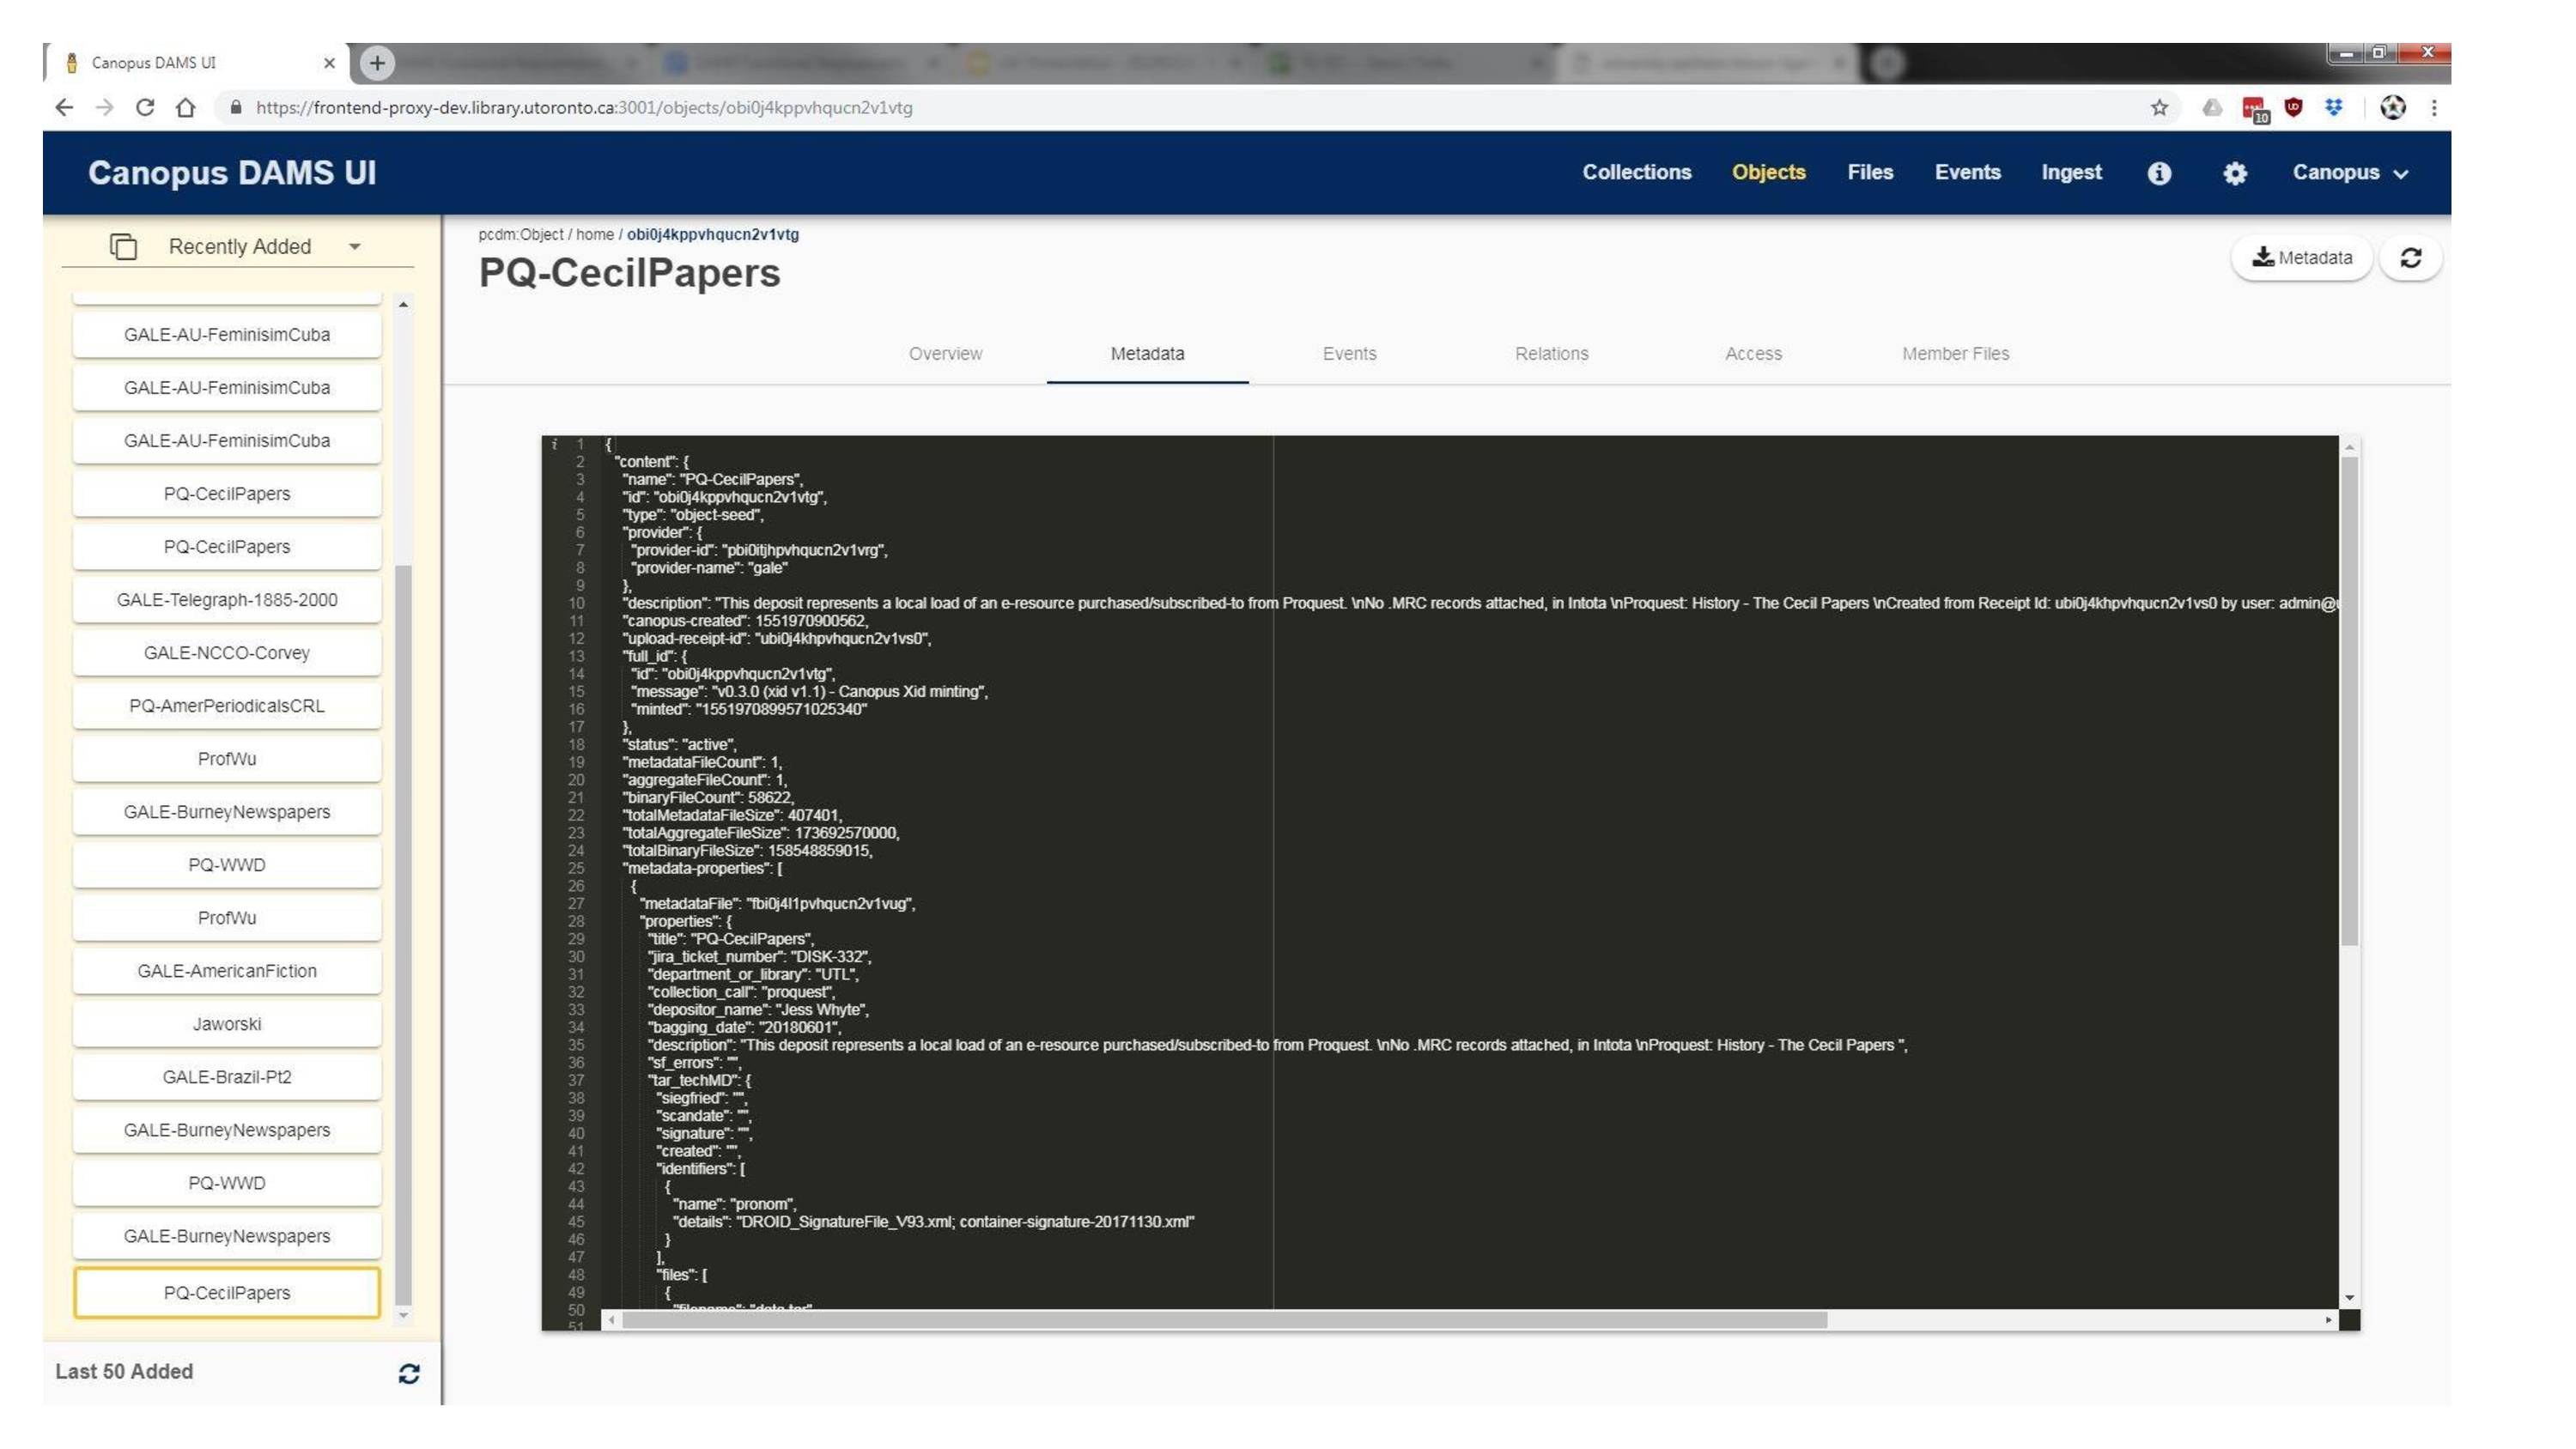Open the Google Drive extension icon
Image resolution: width=2576 pixels, height=1449 pixels.
[2212, 107]
